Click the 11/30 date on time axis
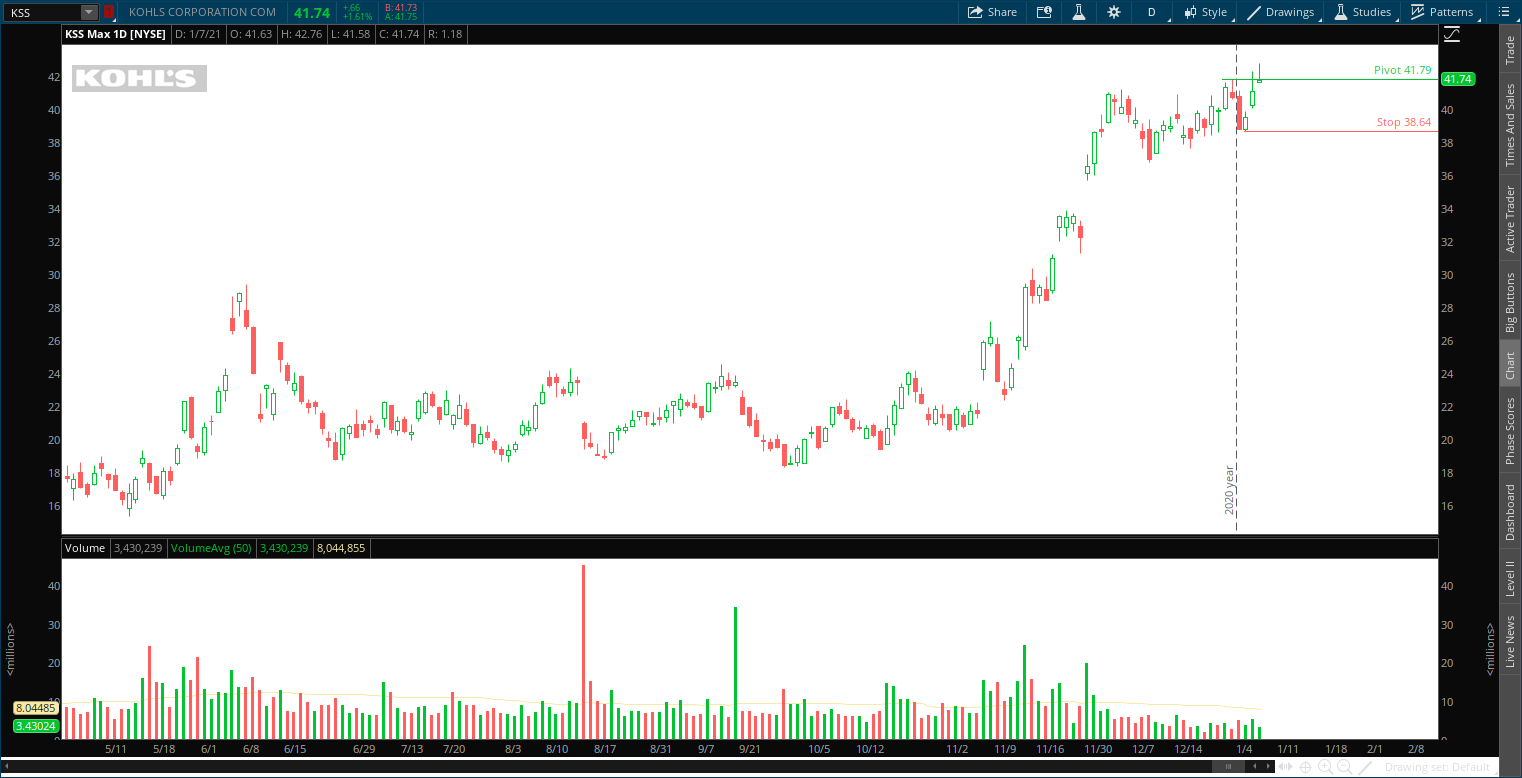Screen dimensions: 1522x778 click(x=1099, y=748)
